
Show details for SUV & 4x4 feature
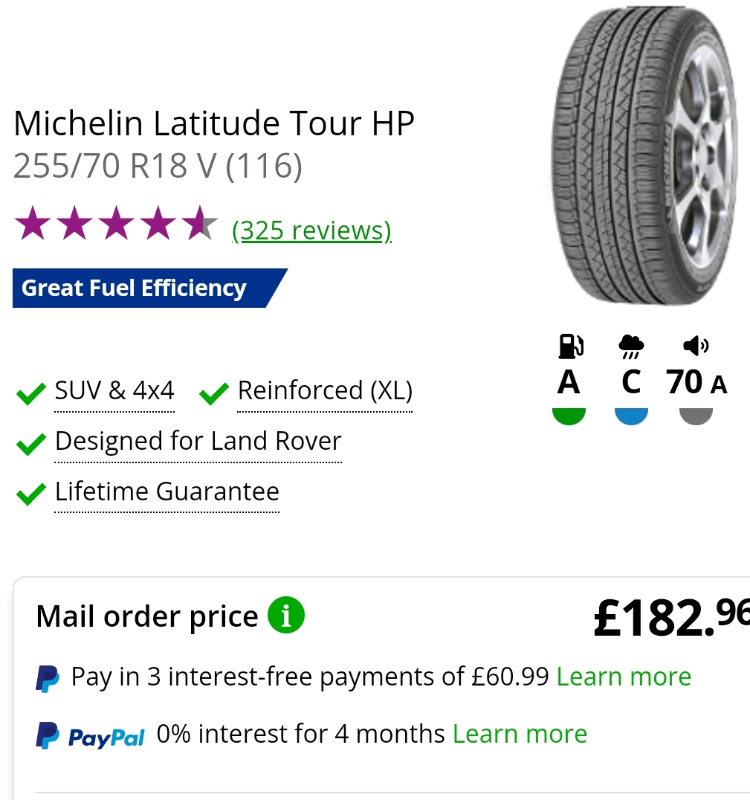(x=114, y=391)
